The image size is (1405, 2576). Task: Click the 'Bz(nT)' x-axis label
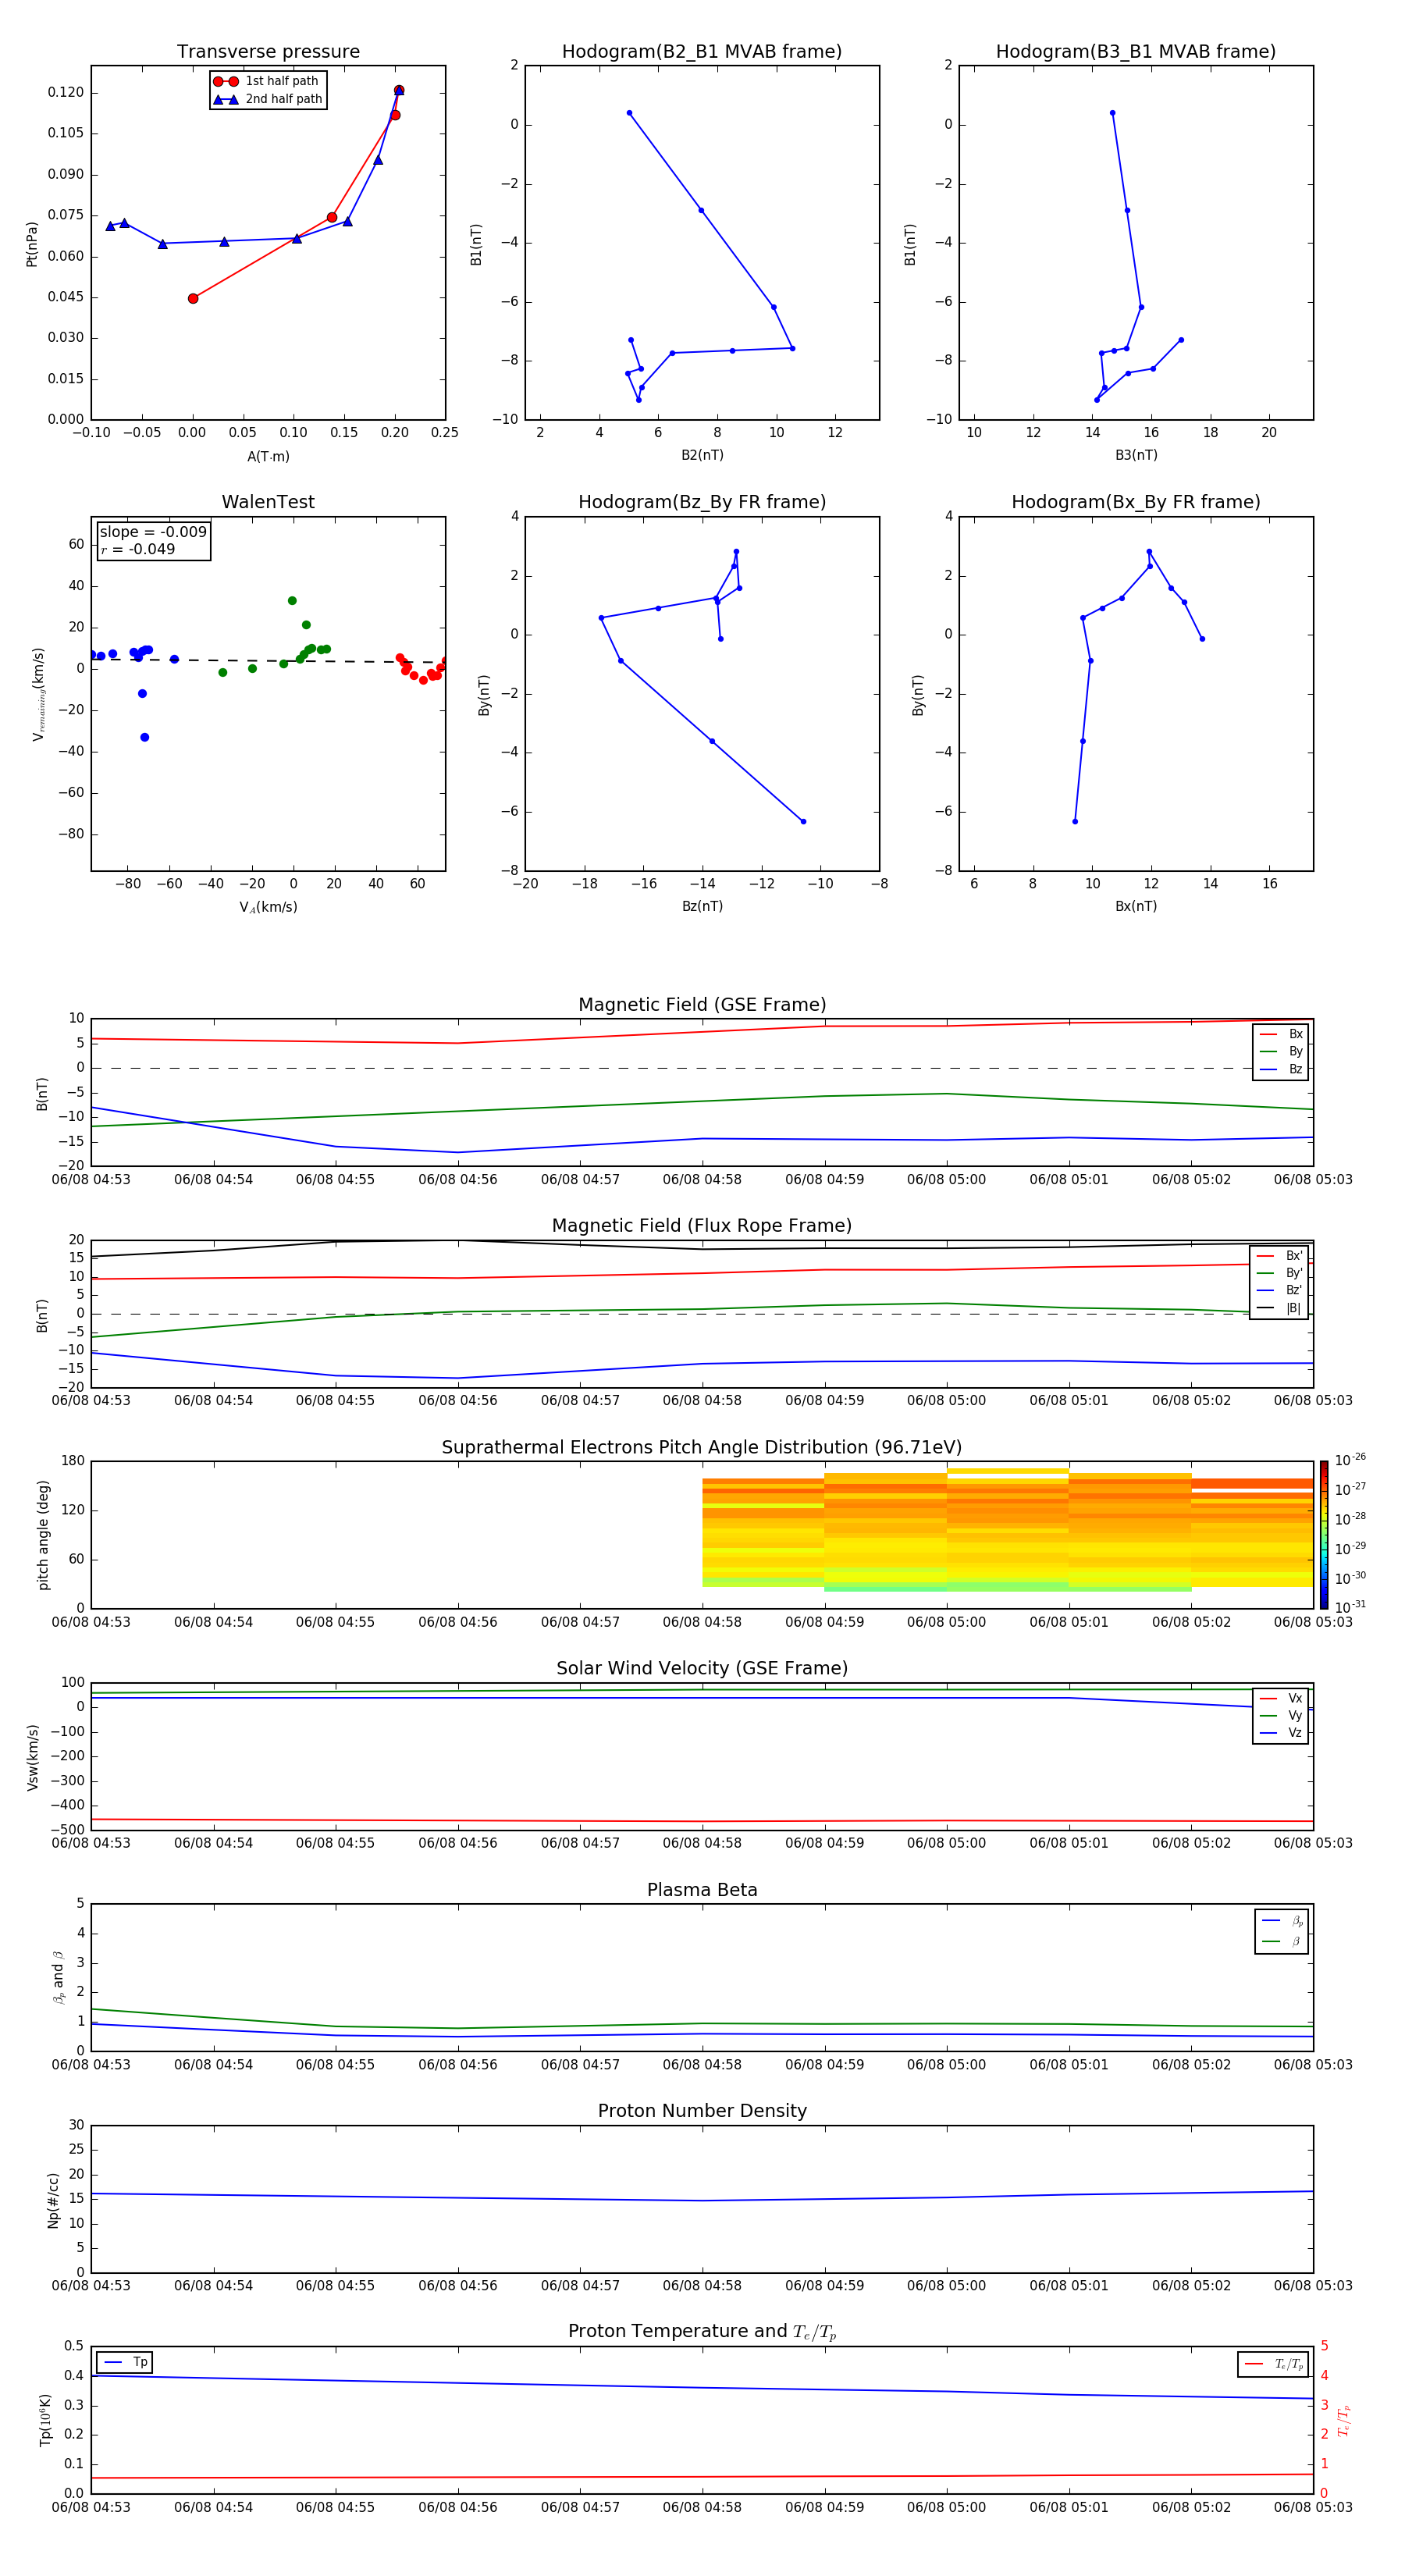point(702,906)
